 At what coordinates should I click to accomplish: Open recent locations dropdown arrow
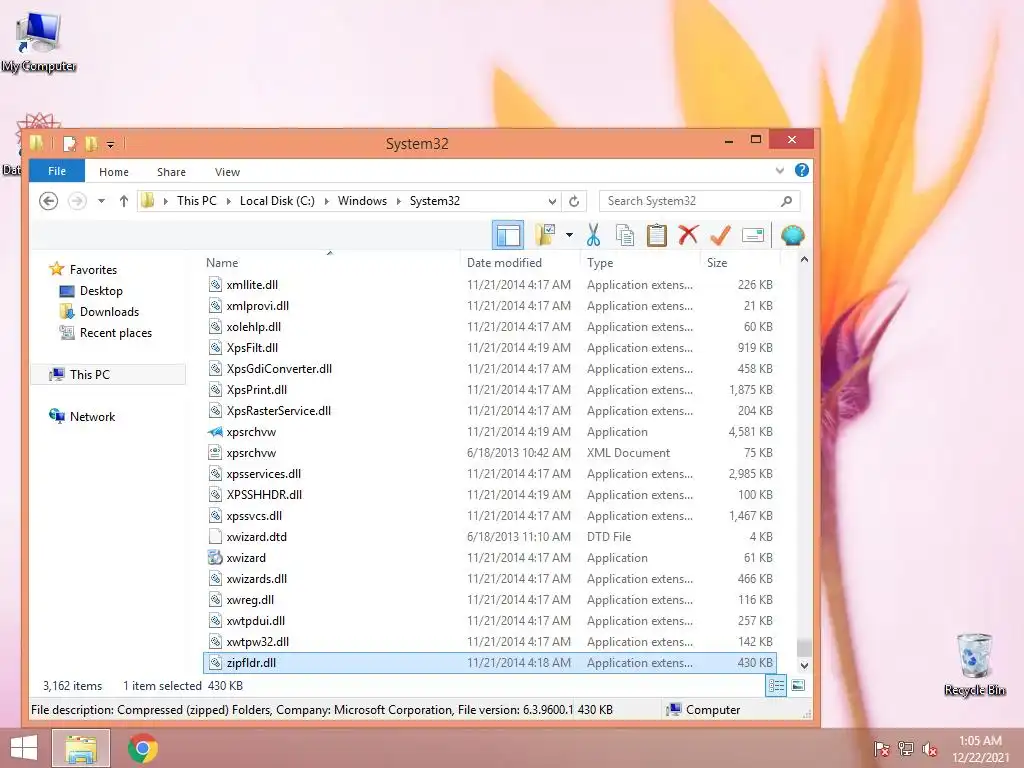tap(101, 200)
